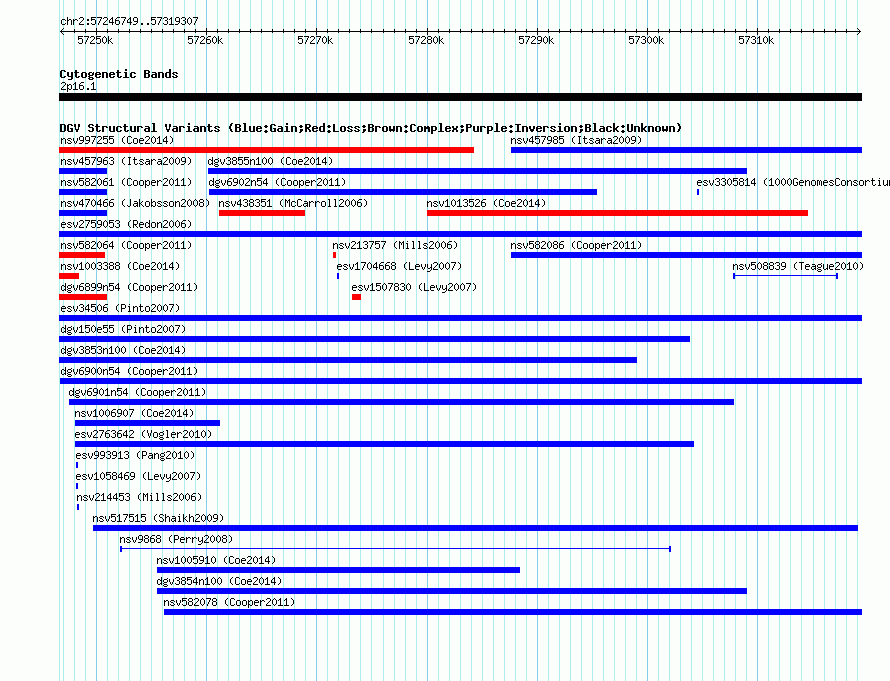Open dgv6902n54 (Cooper2011) variant
Viewport: 890px width, 681px height.
(277, 182)
